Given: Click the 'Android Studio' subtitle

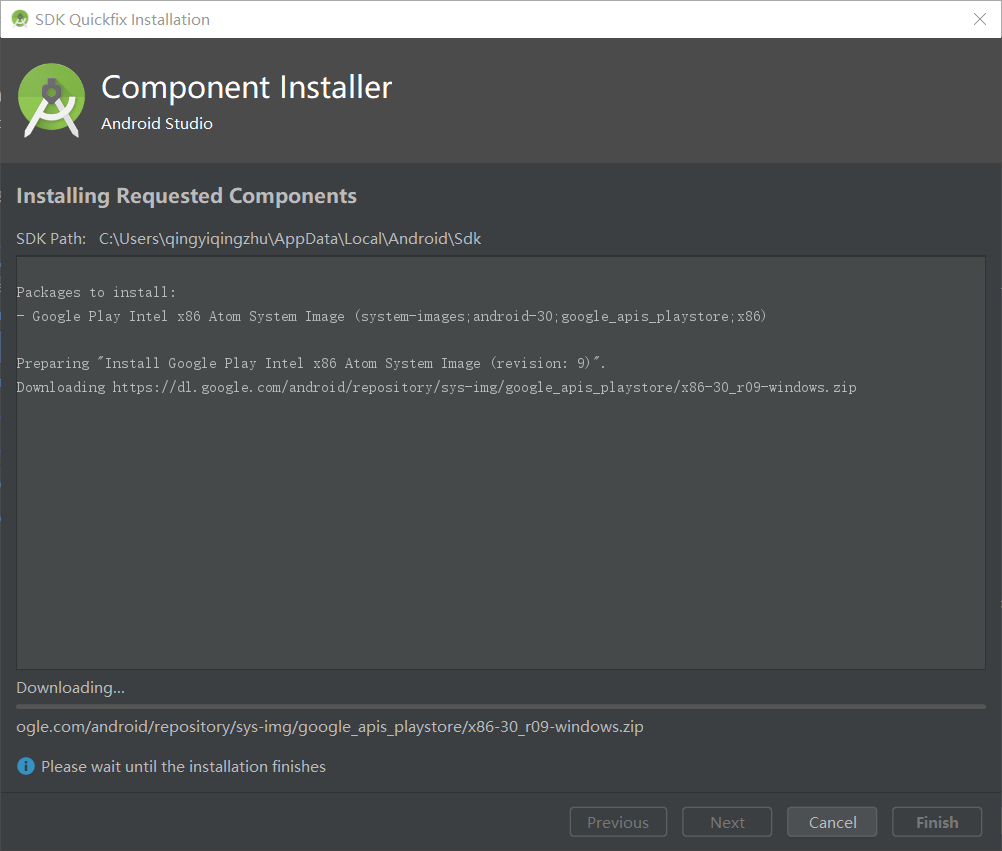Looking at the screenshot, I should coord(157,123).
